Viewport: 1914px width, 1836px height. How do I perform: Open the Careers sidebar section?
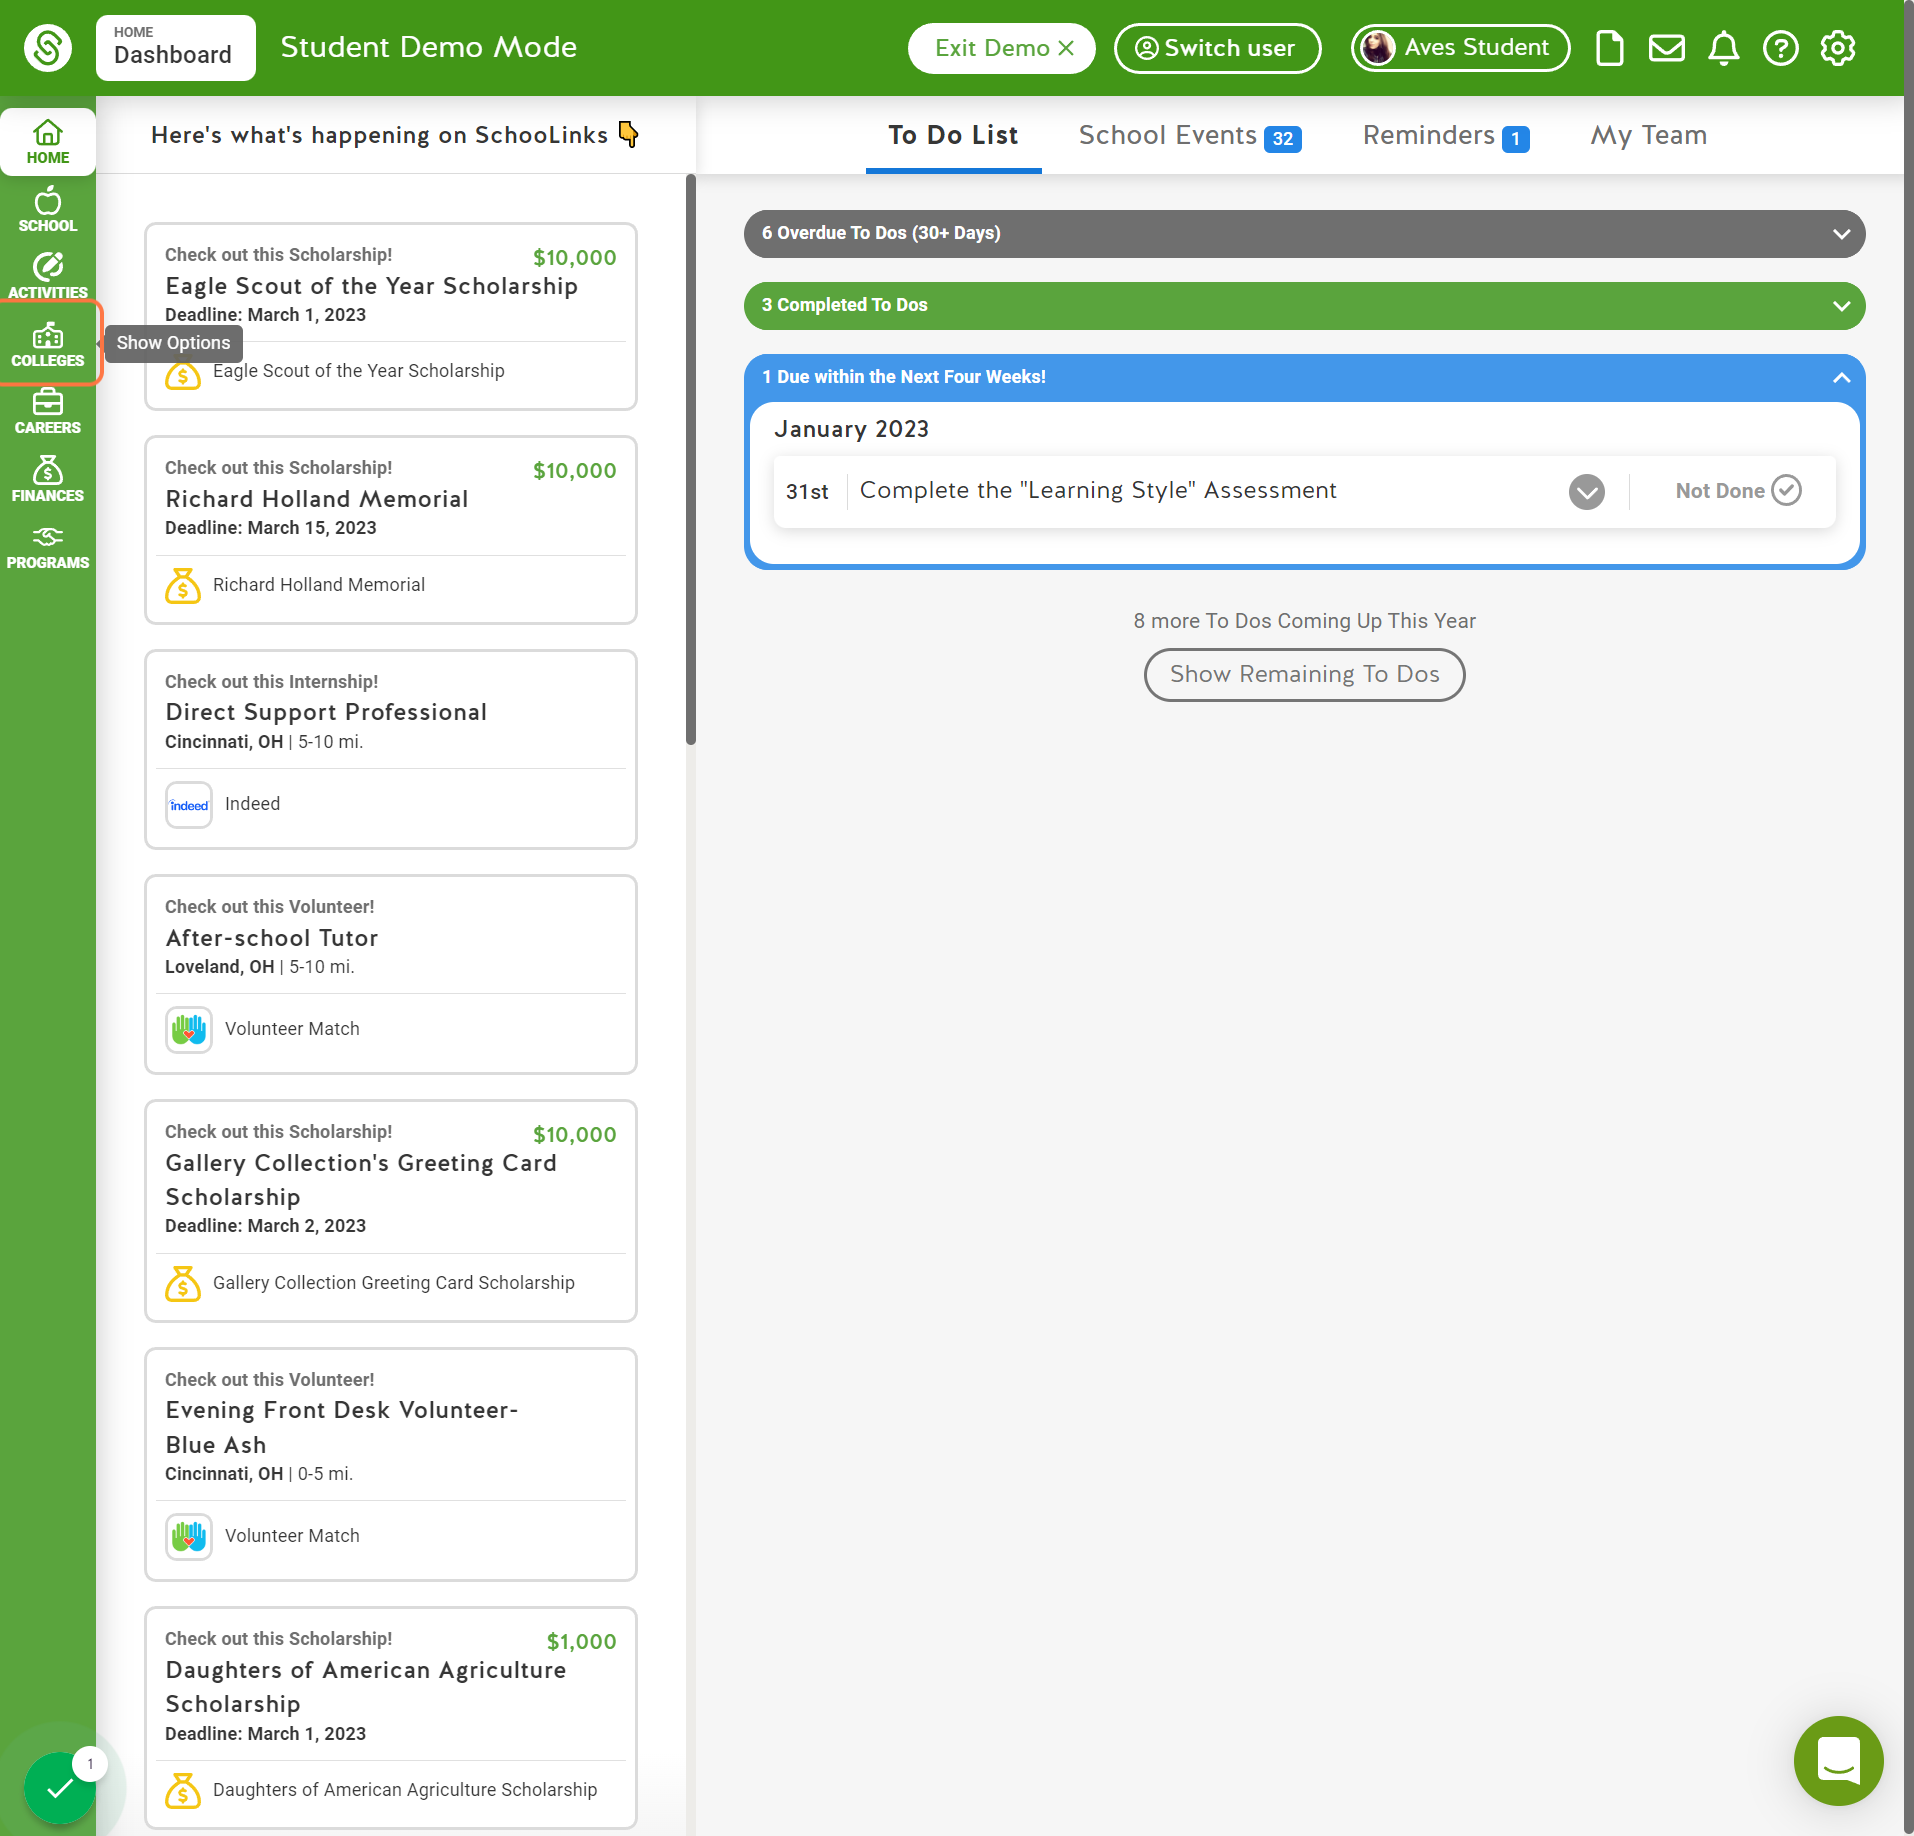pyautogui.click(x=48, y=412)
